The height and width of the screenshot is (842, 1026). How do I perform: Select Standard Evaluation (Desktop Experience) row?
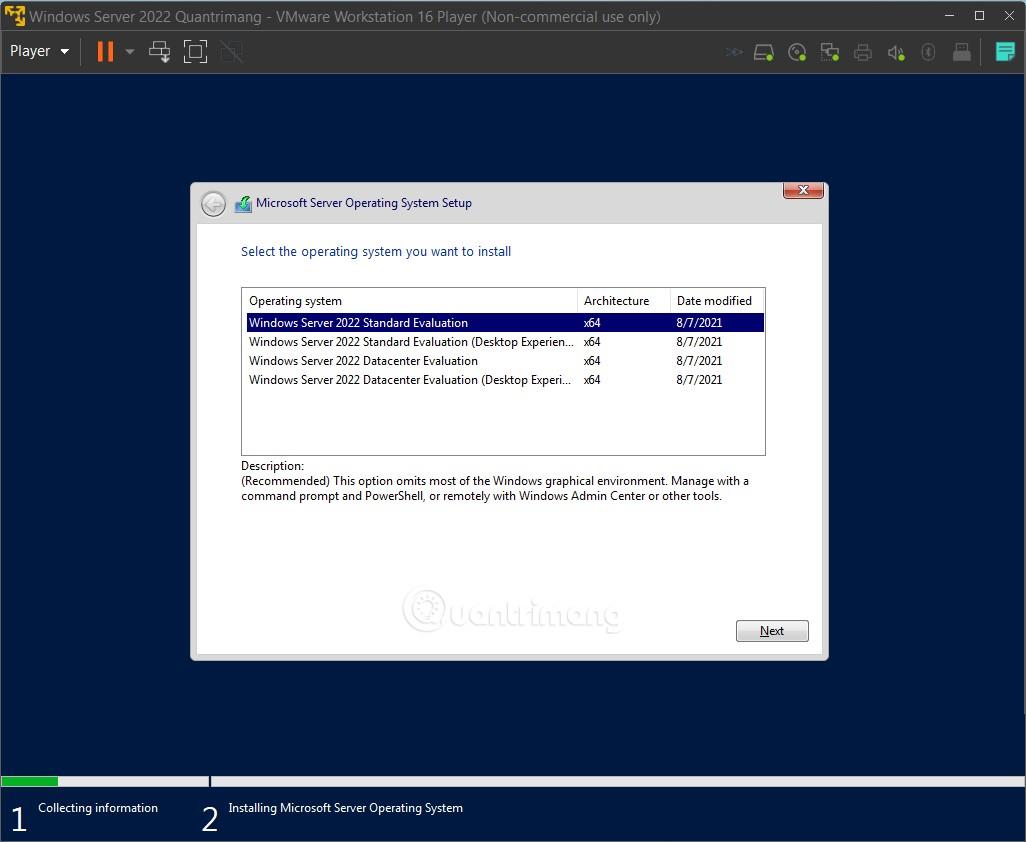505,342
